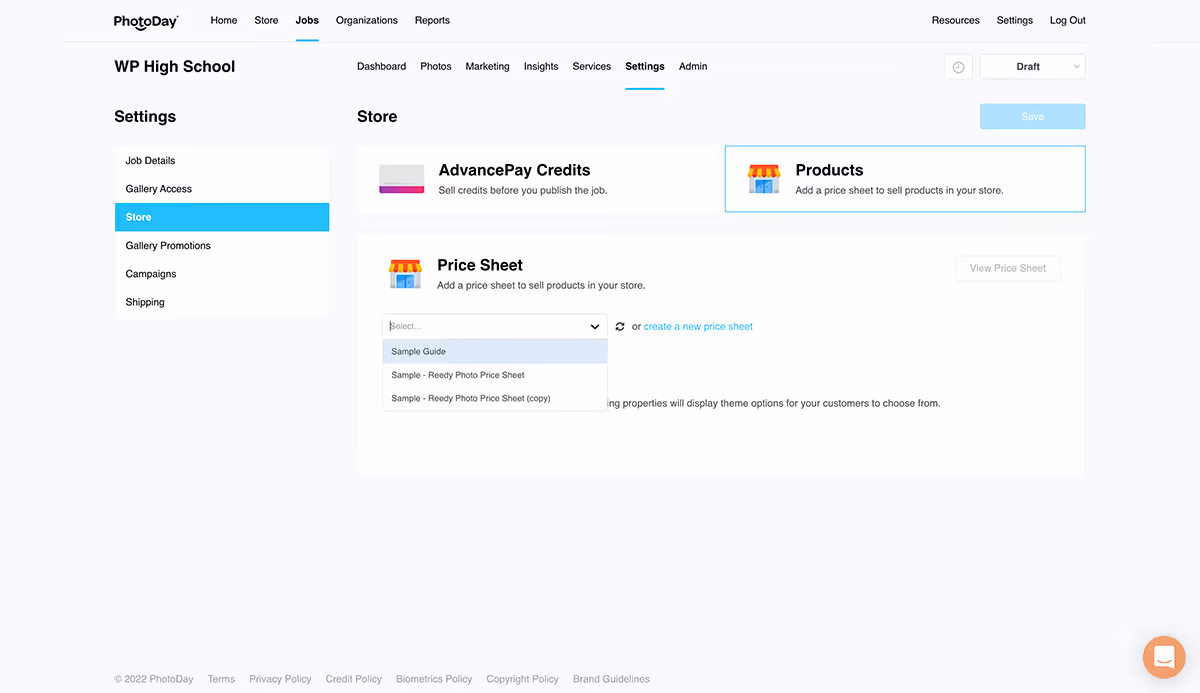Click the WP High School job title
Image resolution: width=1200 pixels, height=693 pixels.
[175, 67]
